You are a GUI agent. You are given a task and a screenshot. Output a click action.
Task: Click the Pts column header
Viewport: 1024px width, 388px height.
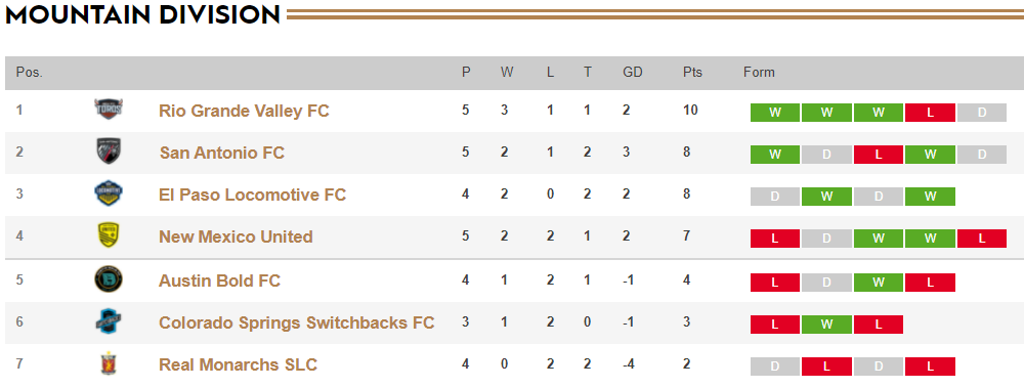(692, 73)
